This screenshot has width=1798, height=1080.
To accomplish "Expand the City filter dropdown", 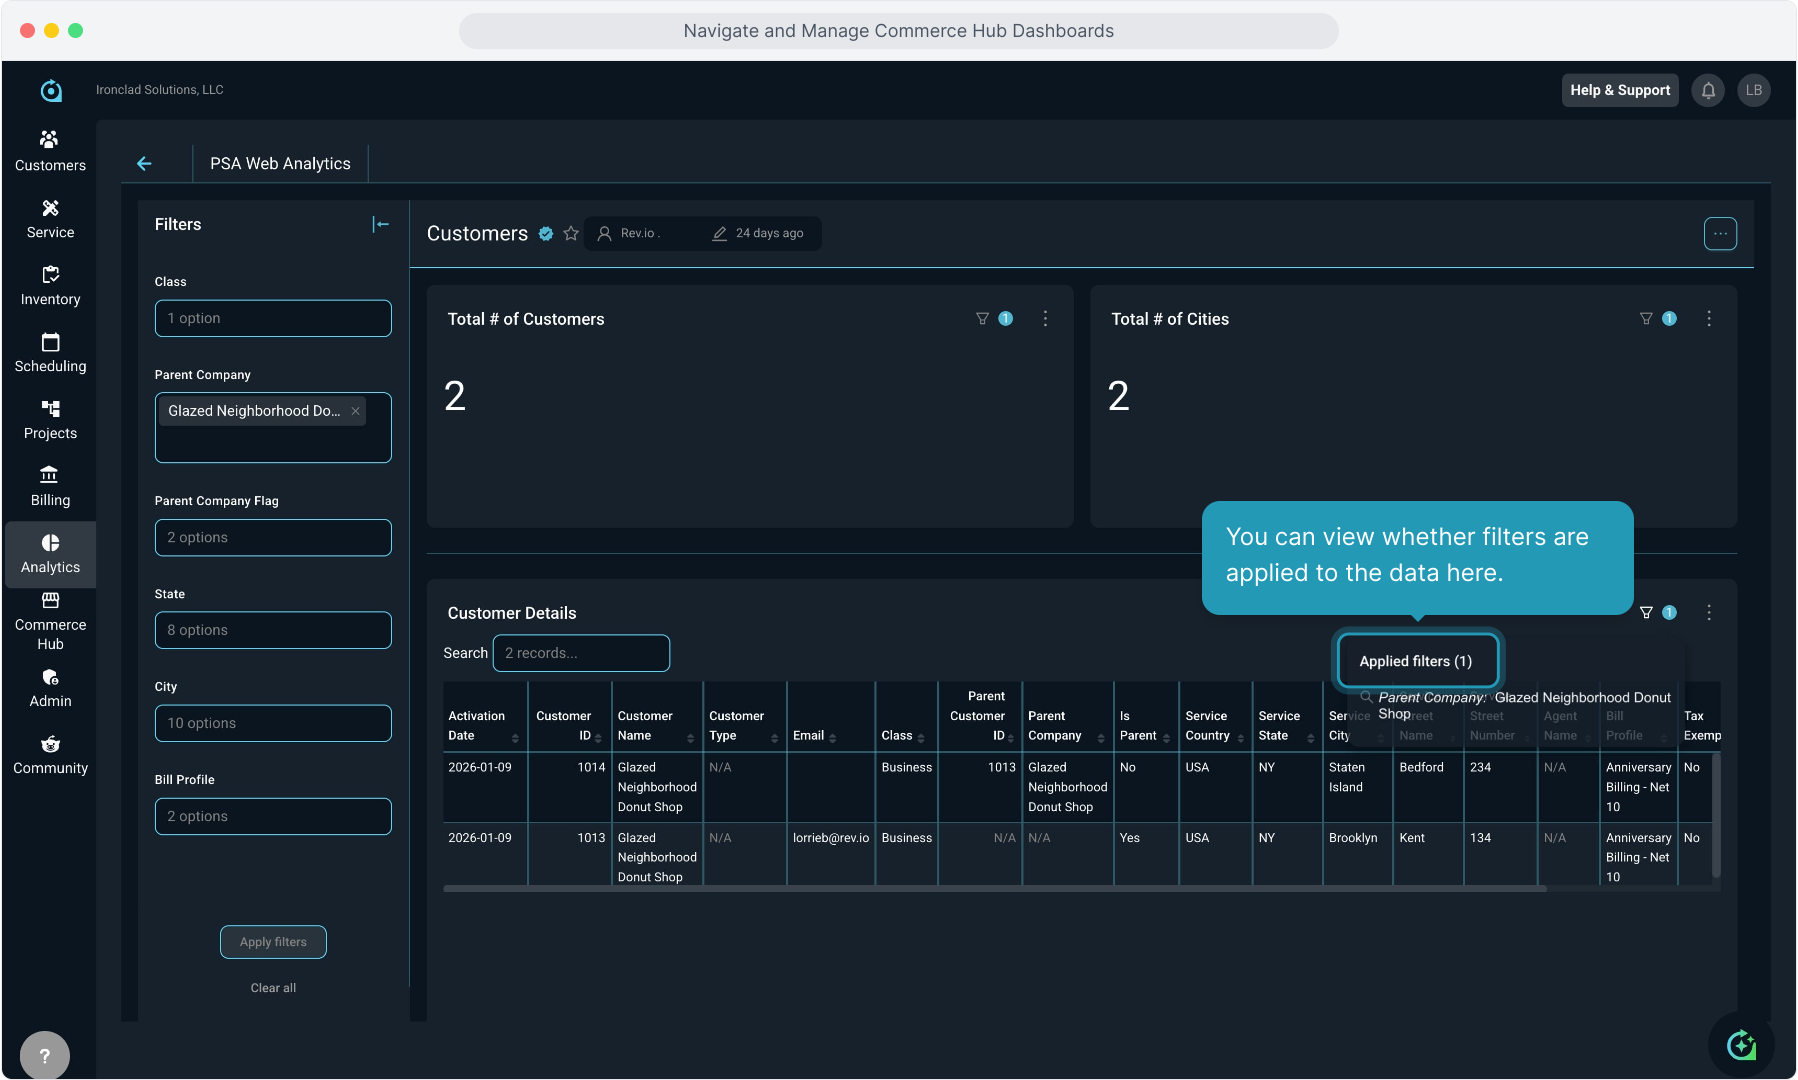I will pos(273,723).
